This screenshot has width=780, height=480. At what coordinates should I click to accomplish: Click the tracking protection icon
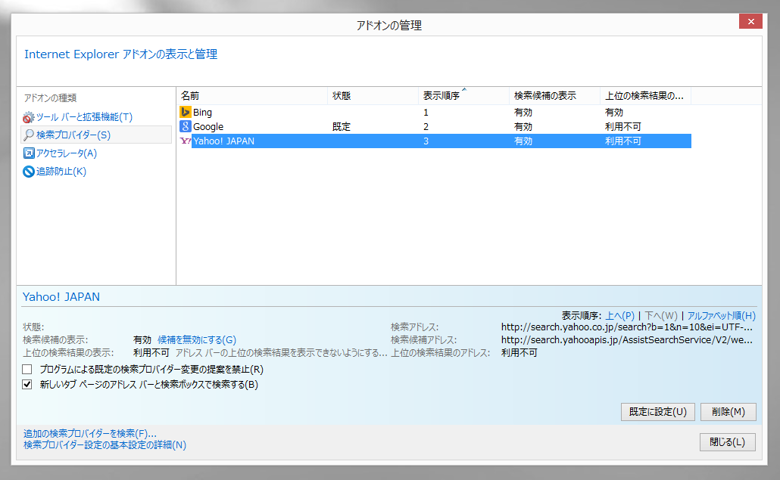(x=28, y=172)
